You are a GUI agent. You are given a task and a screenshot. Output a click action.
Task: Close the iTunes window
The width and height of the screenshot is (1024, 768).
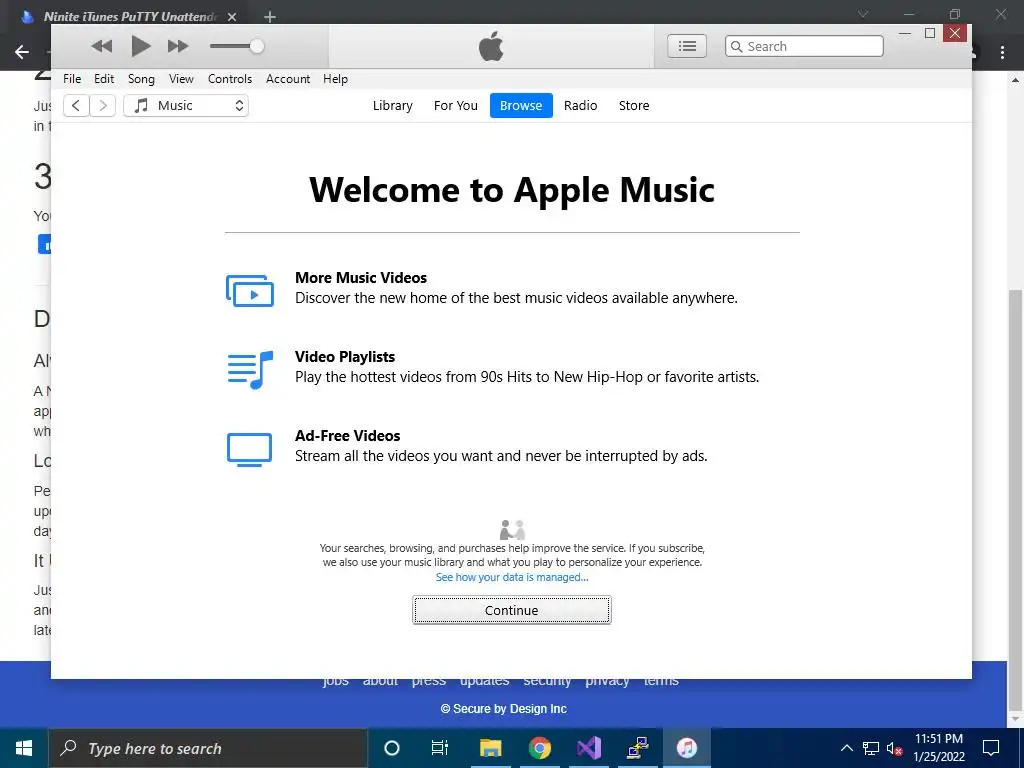955,33
